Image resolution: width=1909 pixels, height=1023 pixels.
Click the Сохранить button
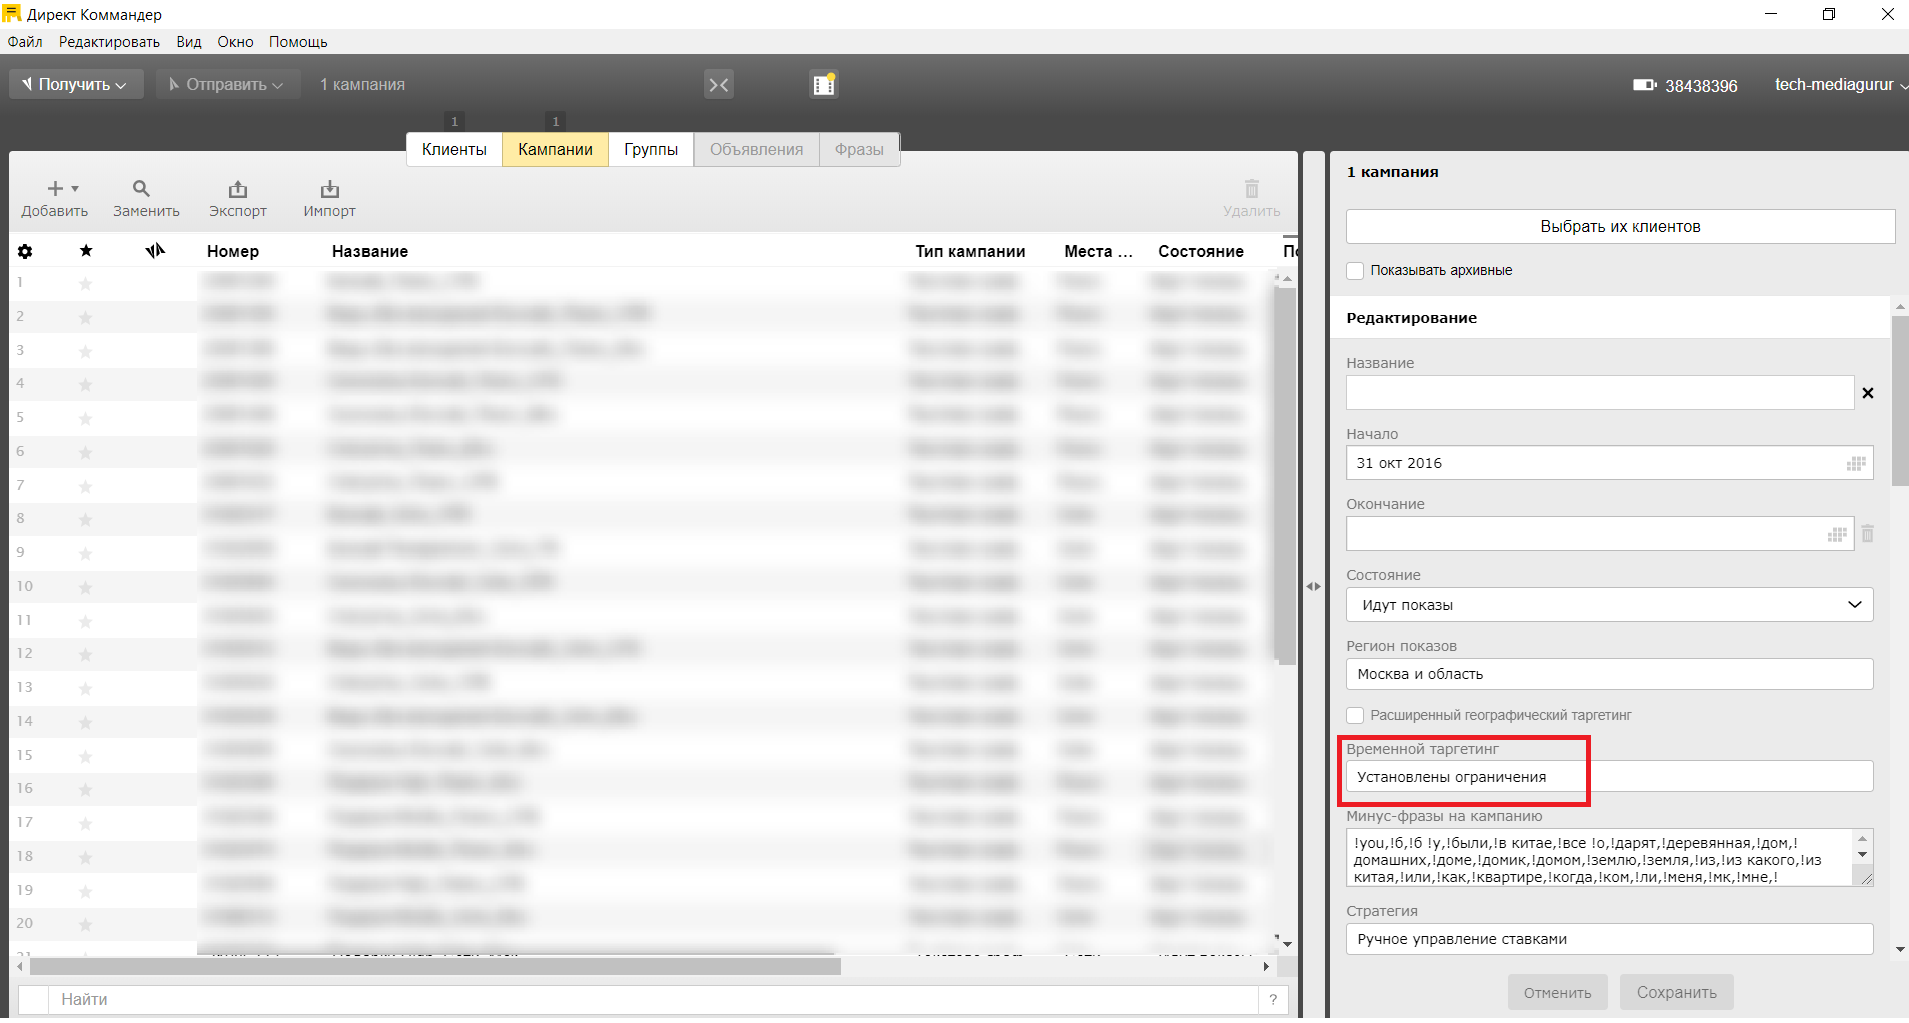click(1676, 993)
